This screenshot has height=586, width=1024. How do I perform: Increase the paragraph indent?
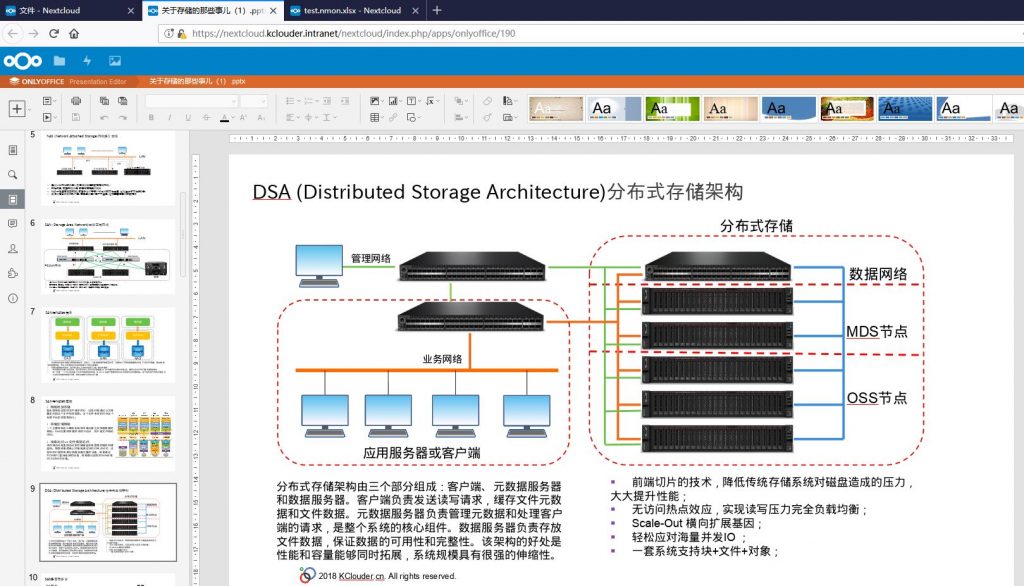click(x=345, y=101)
